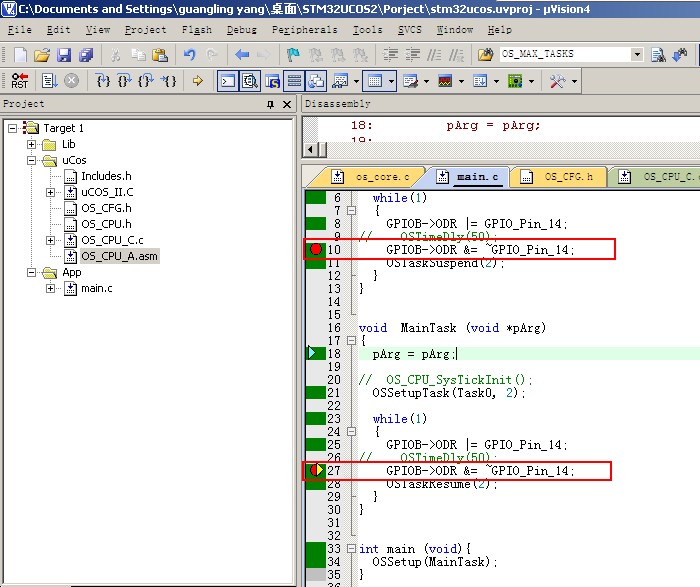Collapse the uCos group in project tree
The image size is (700, 587).
coord(32,160)
